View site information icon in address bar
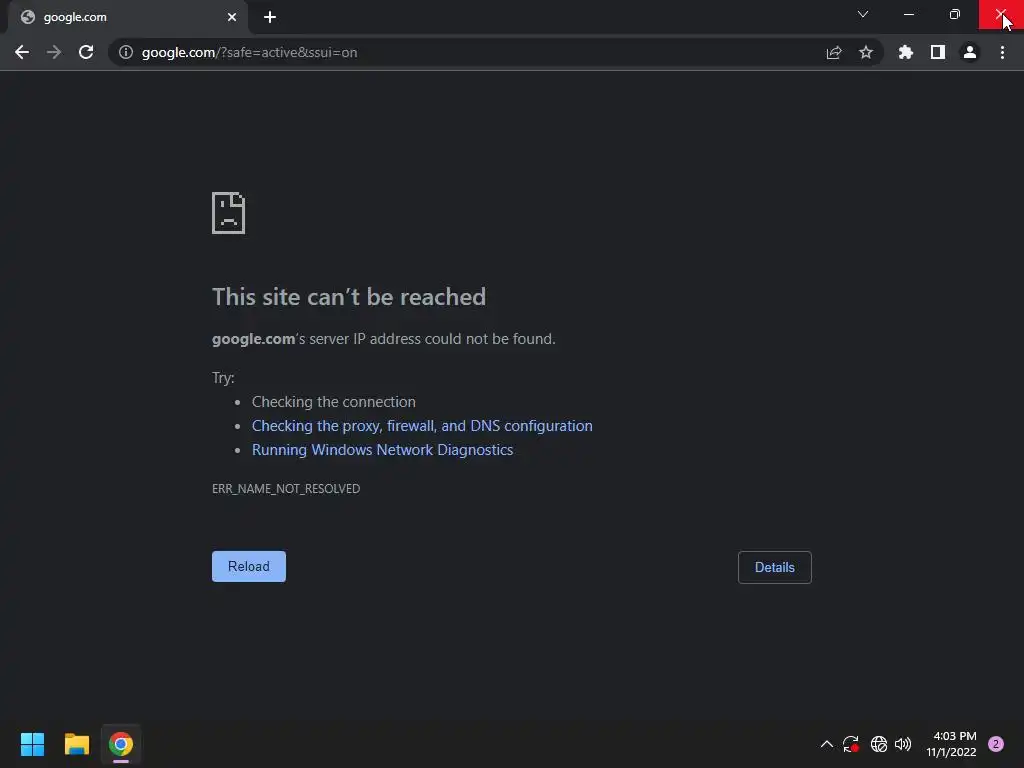 tap(126, 52)
